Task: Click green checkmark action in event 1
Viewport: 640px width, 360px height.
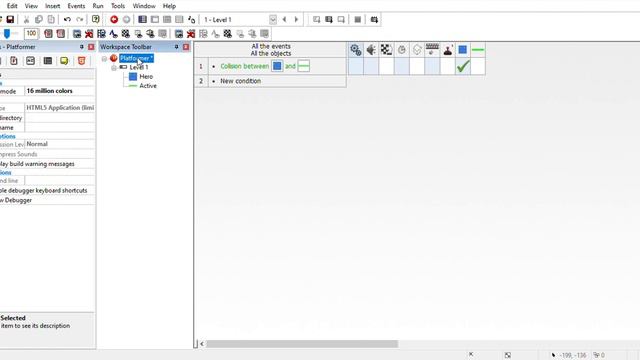Action: pos(463,66)
